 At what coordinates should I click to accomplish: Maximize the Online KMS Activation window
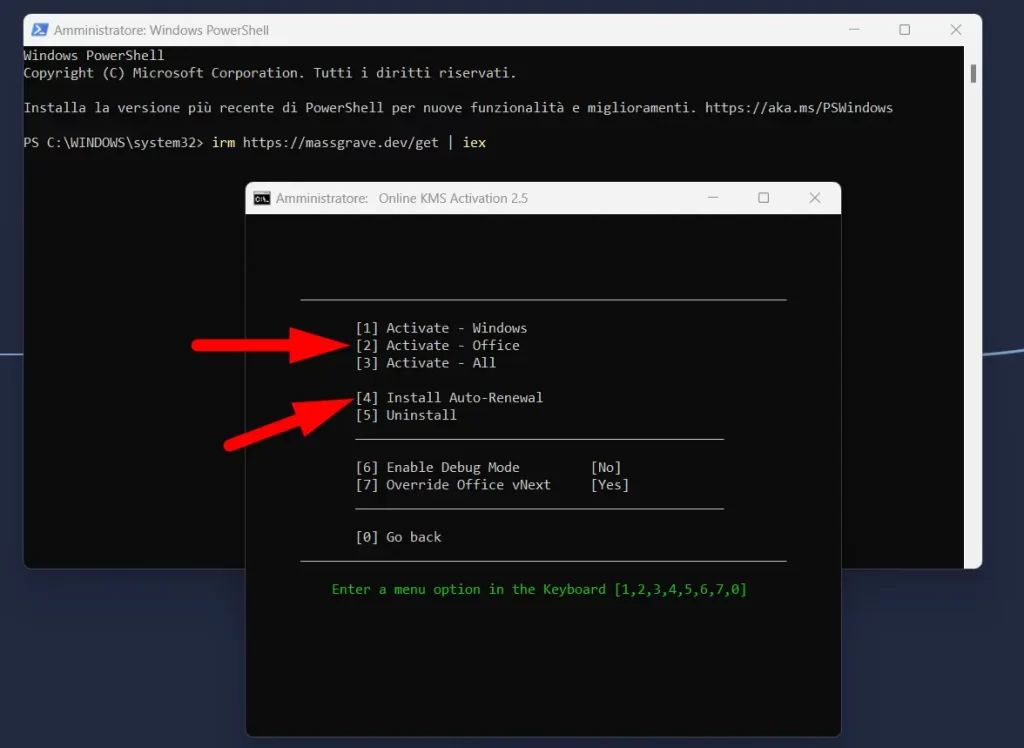[763, 198]
